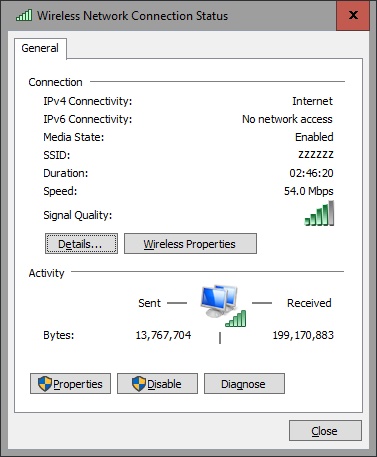Click the sent bytes count 13,767,704
Image resolution: width=377 pixels, height=457 pixels.
tap(163, 335)
